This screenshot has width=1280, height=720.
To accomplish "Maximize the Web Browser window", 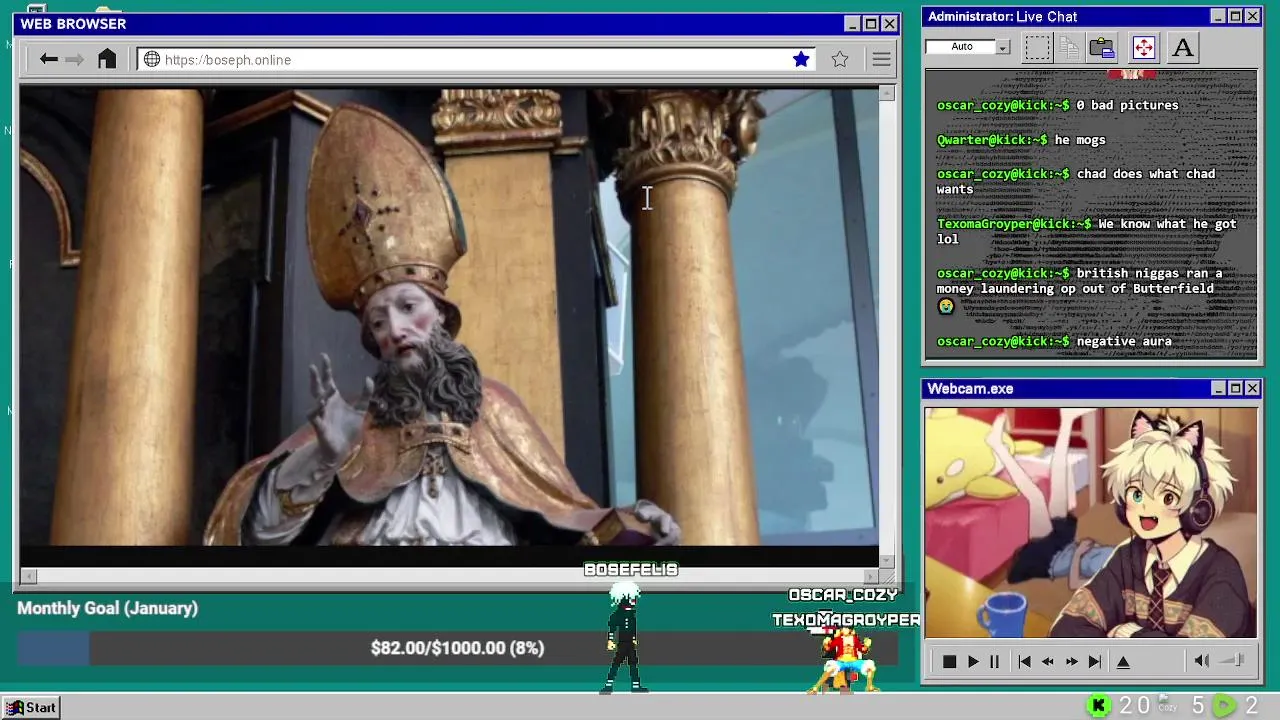I will pos(871,24).
